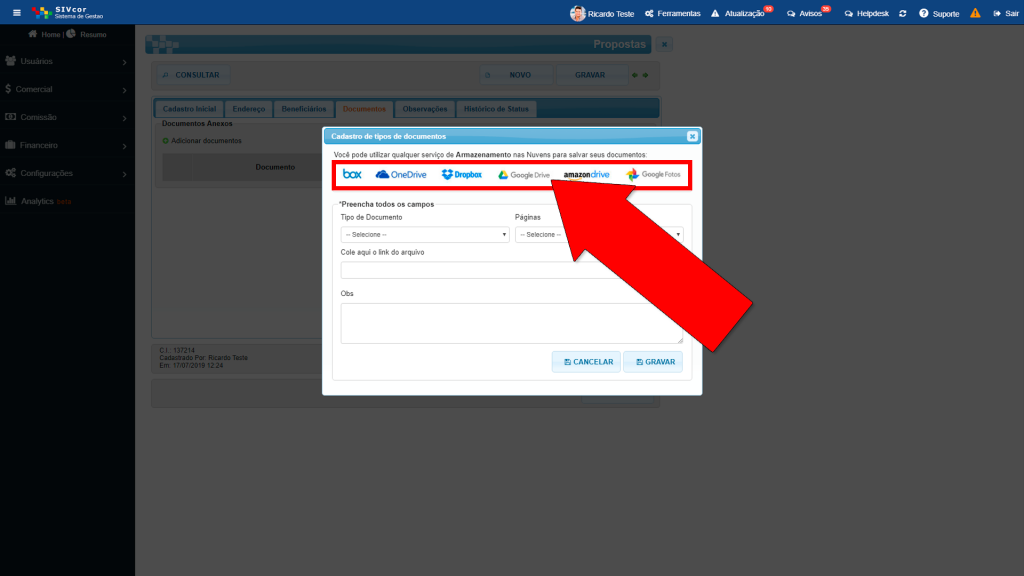Click the Resumo pie chart icon
Viewport: 1024px width, 576px height.
pos(71,34)
